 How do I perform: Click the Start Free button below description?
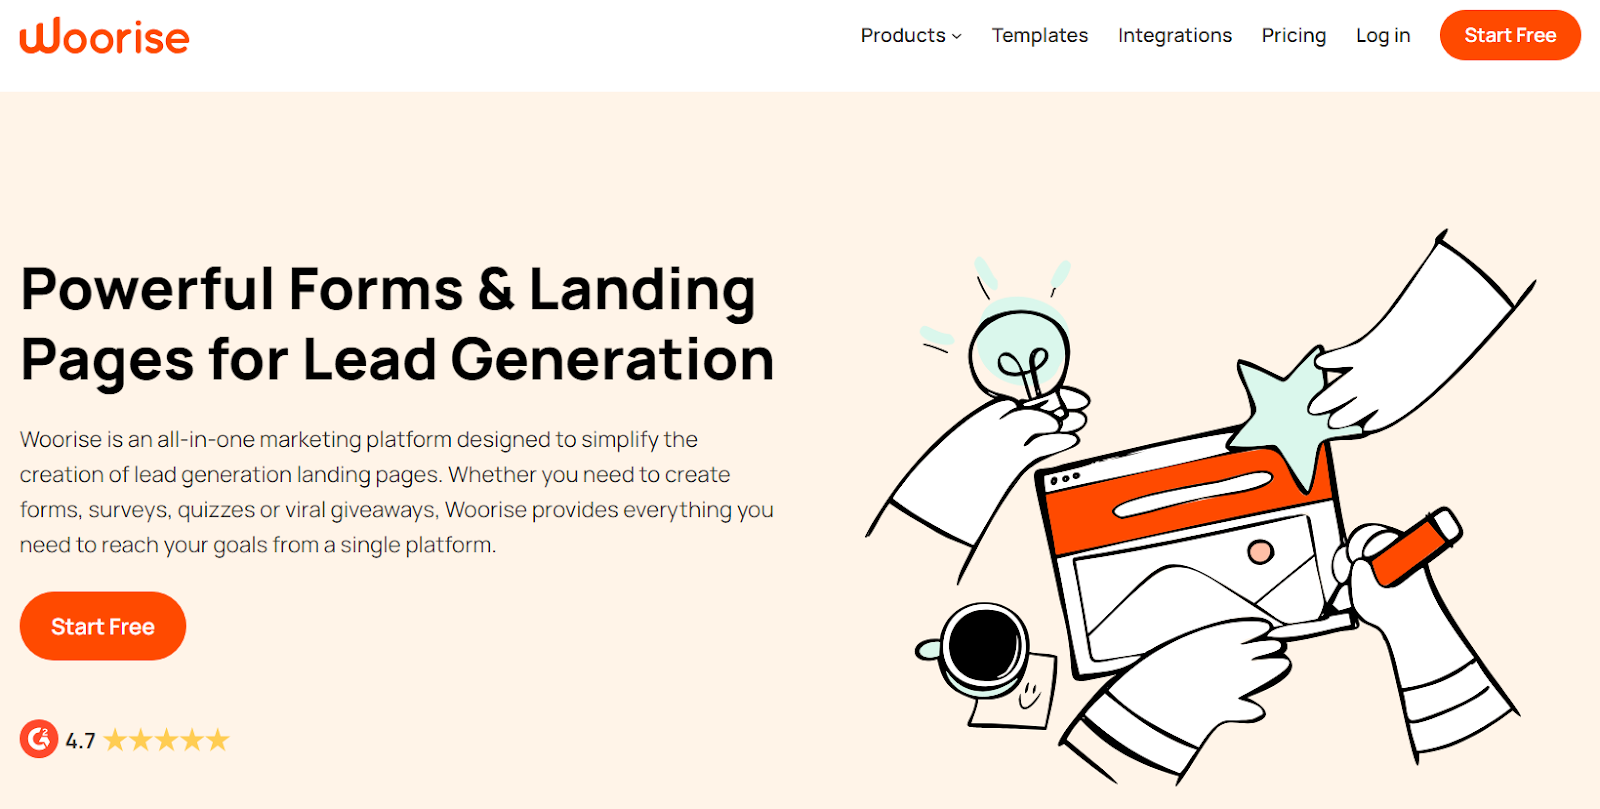(x=103, y=626)
